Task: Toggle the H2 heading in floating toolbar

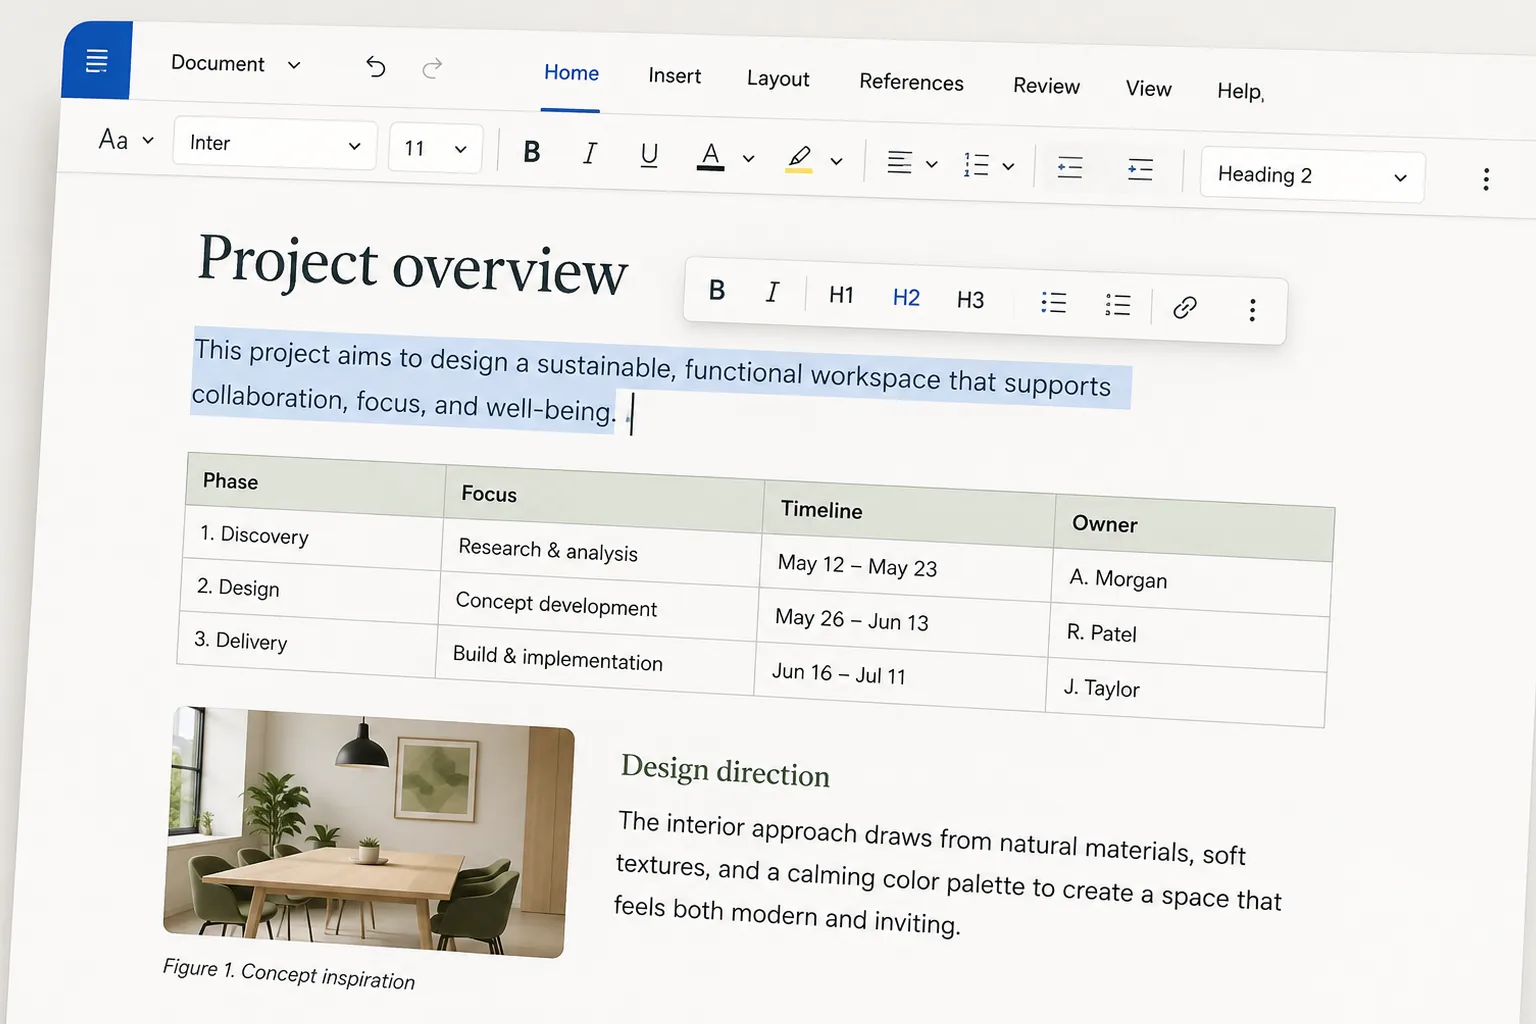Action: pyautogui.click(x=906, y=298)
